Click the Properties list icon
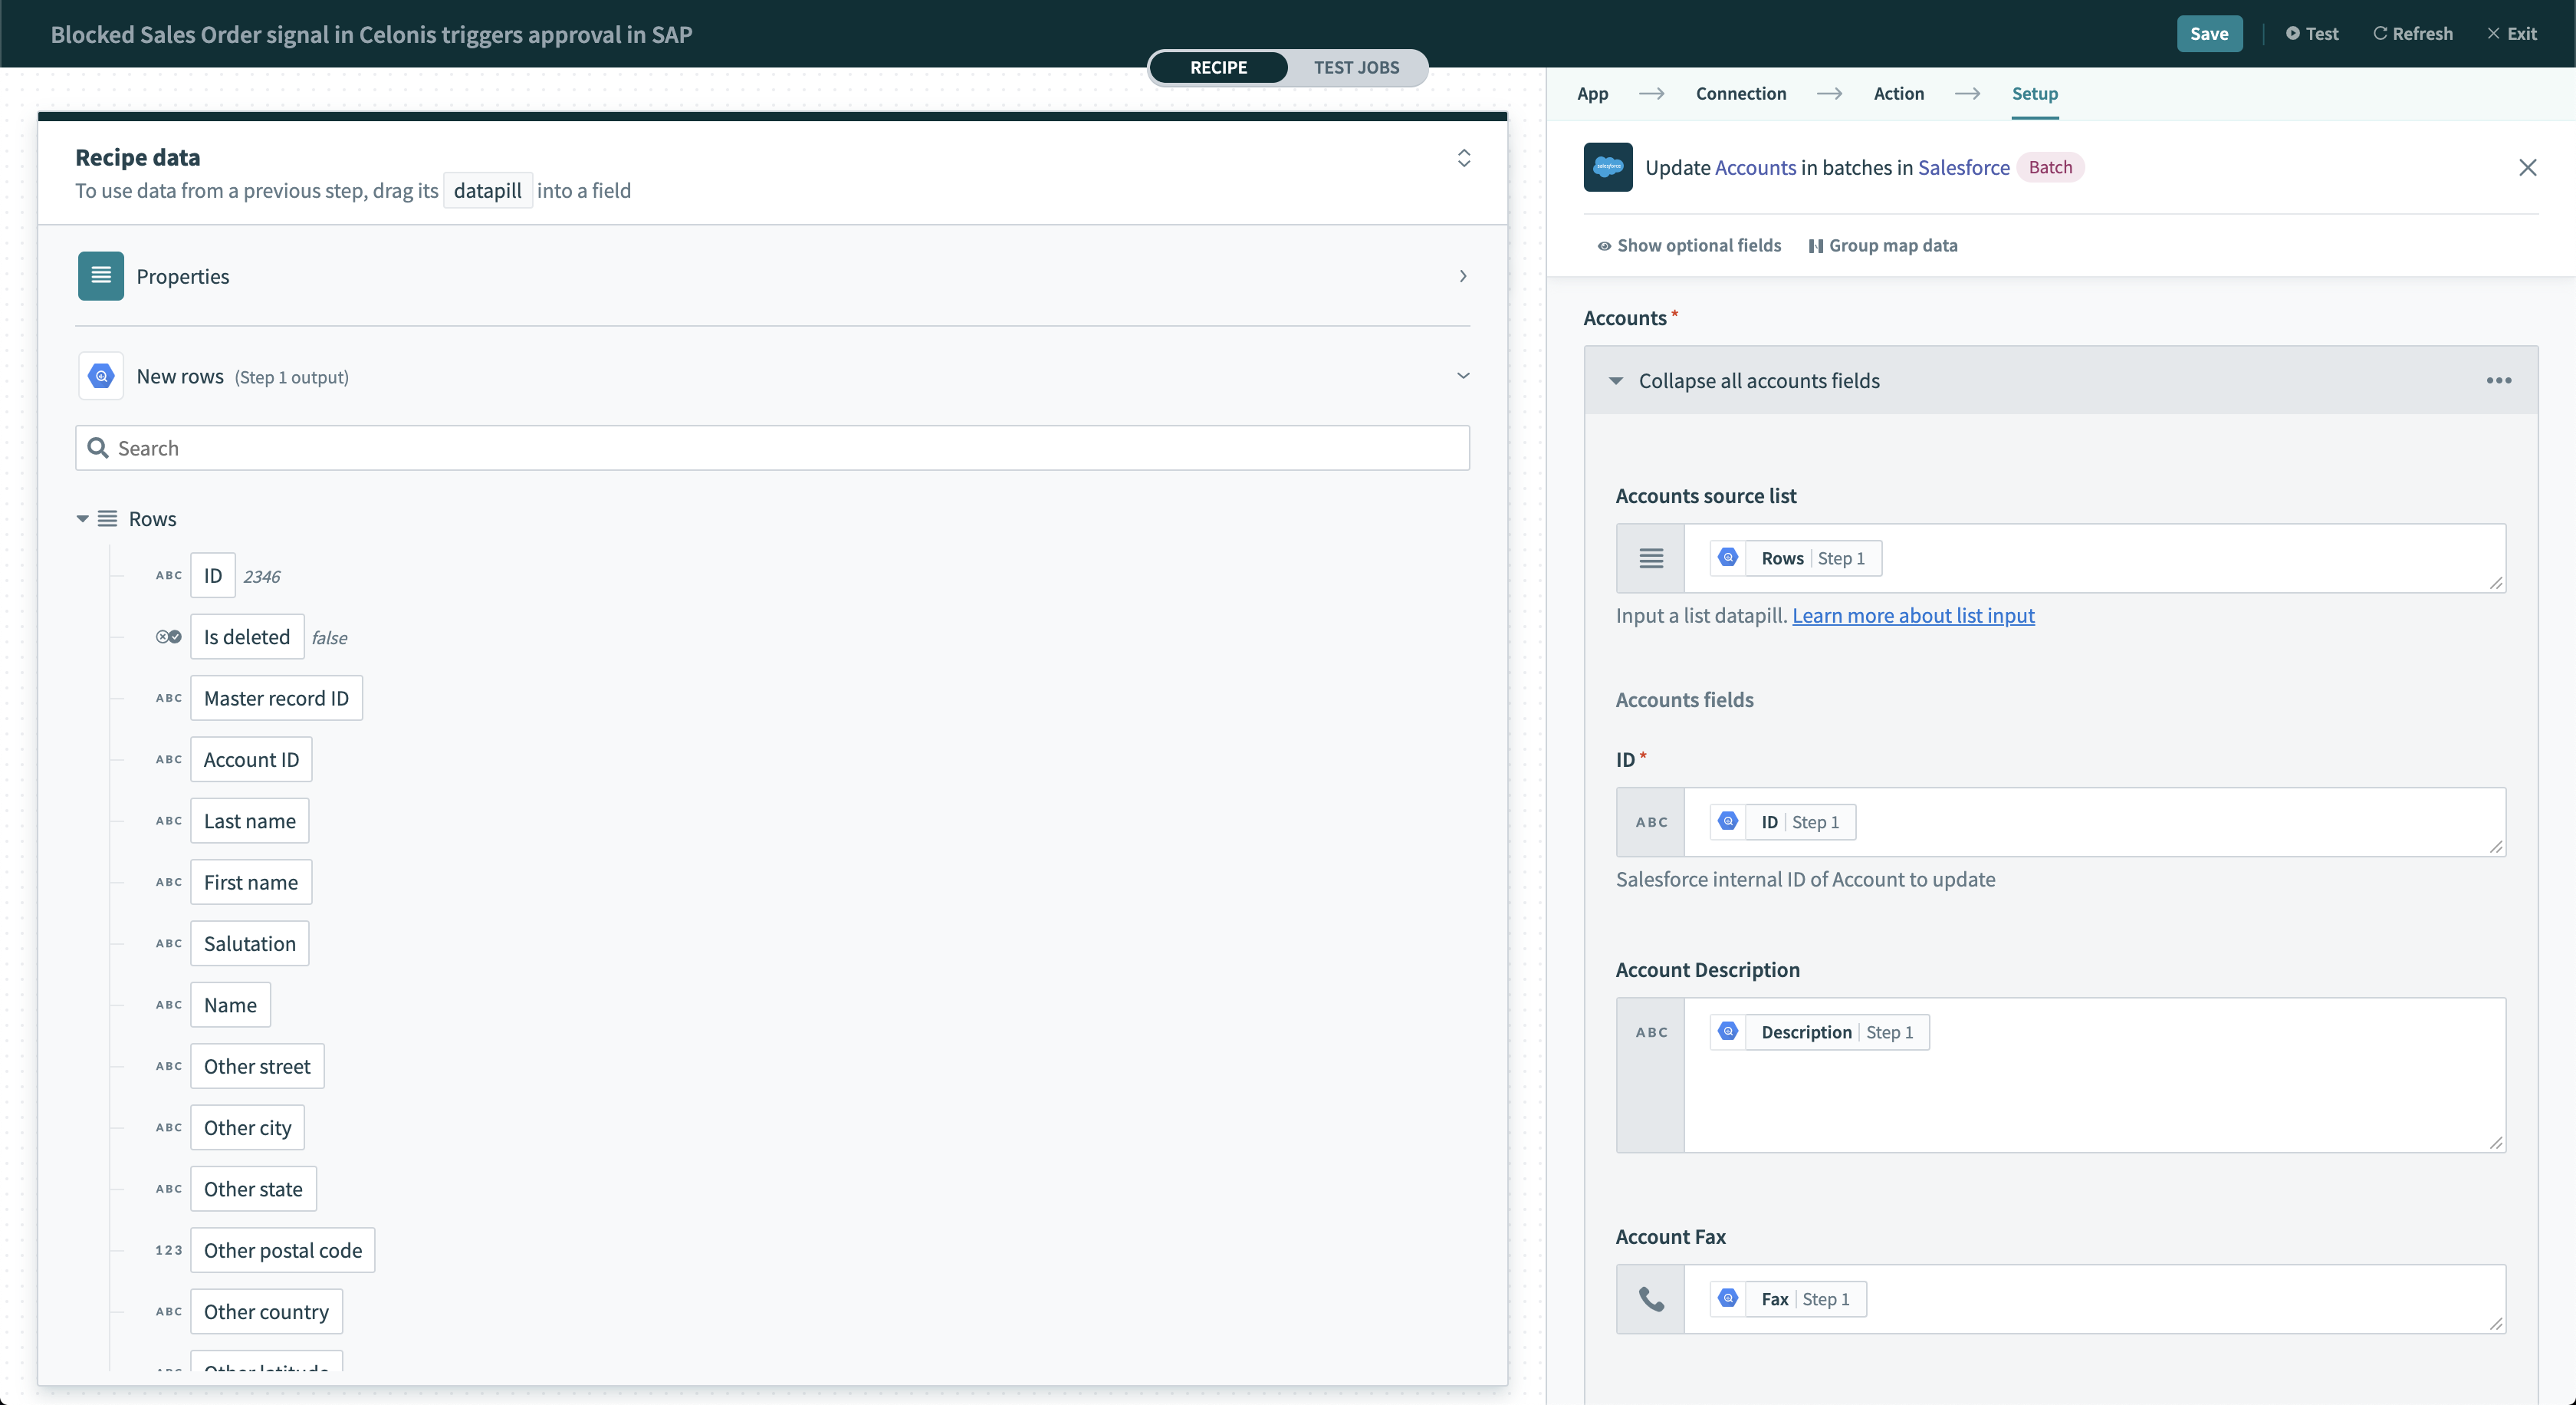Viewport: 2576px width, 1405px height. [x=100, y=275]
